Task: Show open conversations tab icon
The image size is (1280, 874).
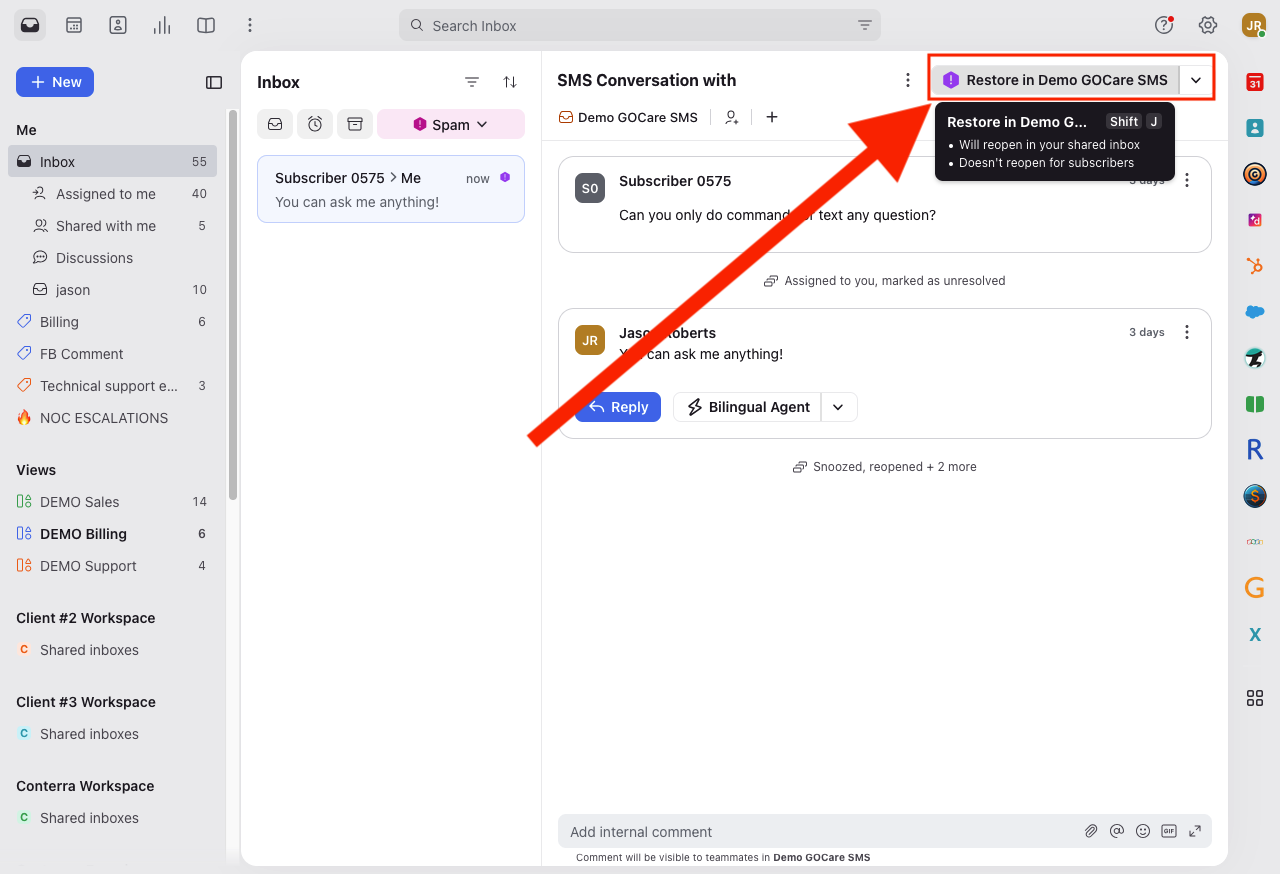Action: click(x=275, y=124)
